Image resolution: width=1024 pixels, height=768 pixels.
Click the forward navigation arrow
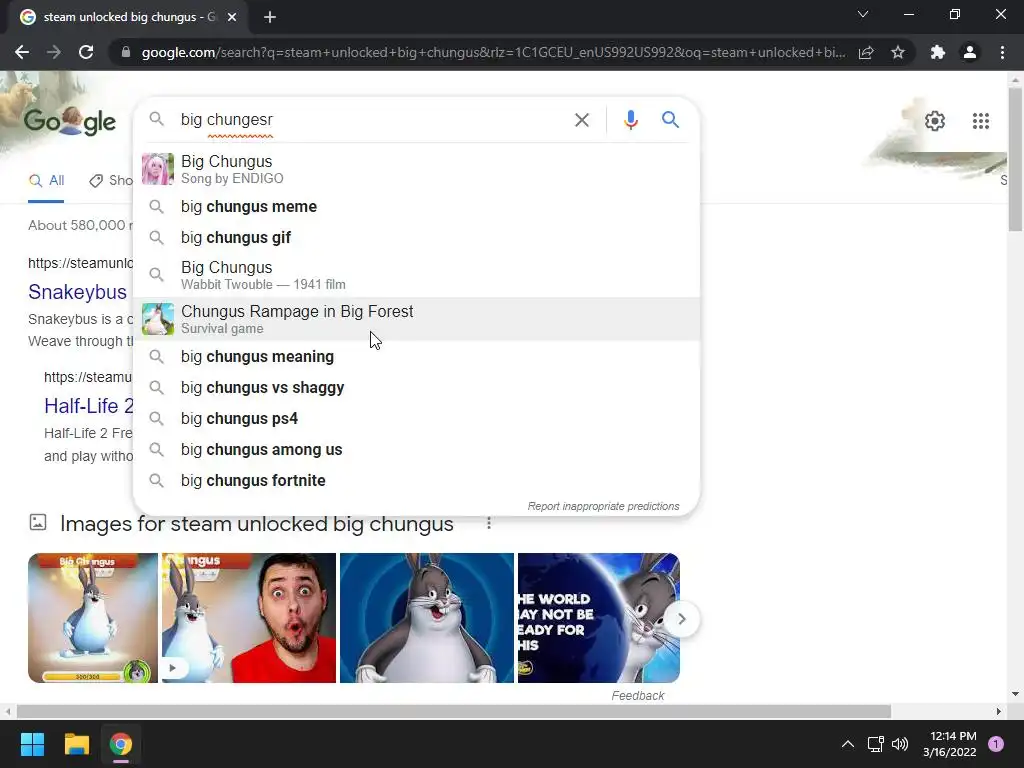point(54,52)
